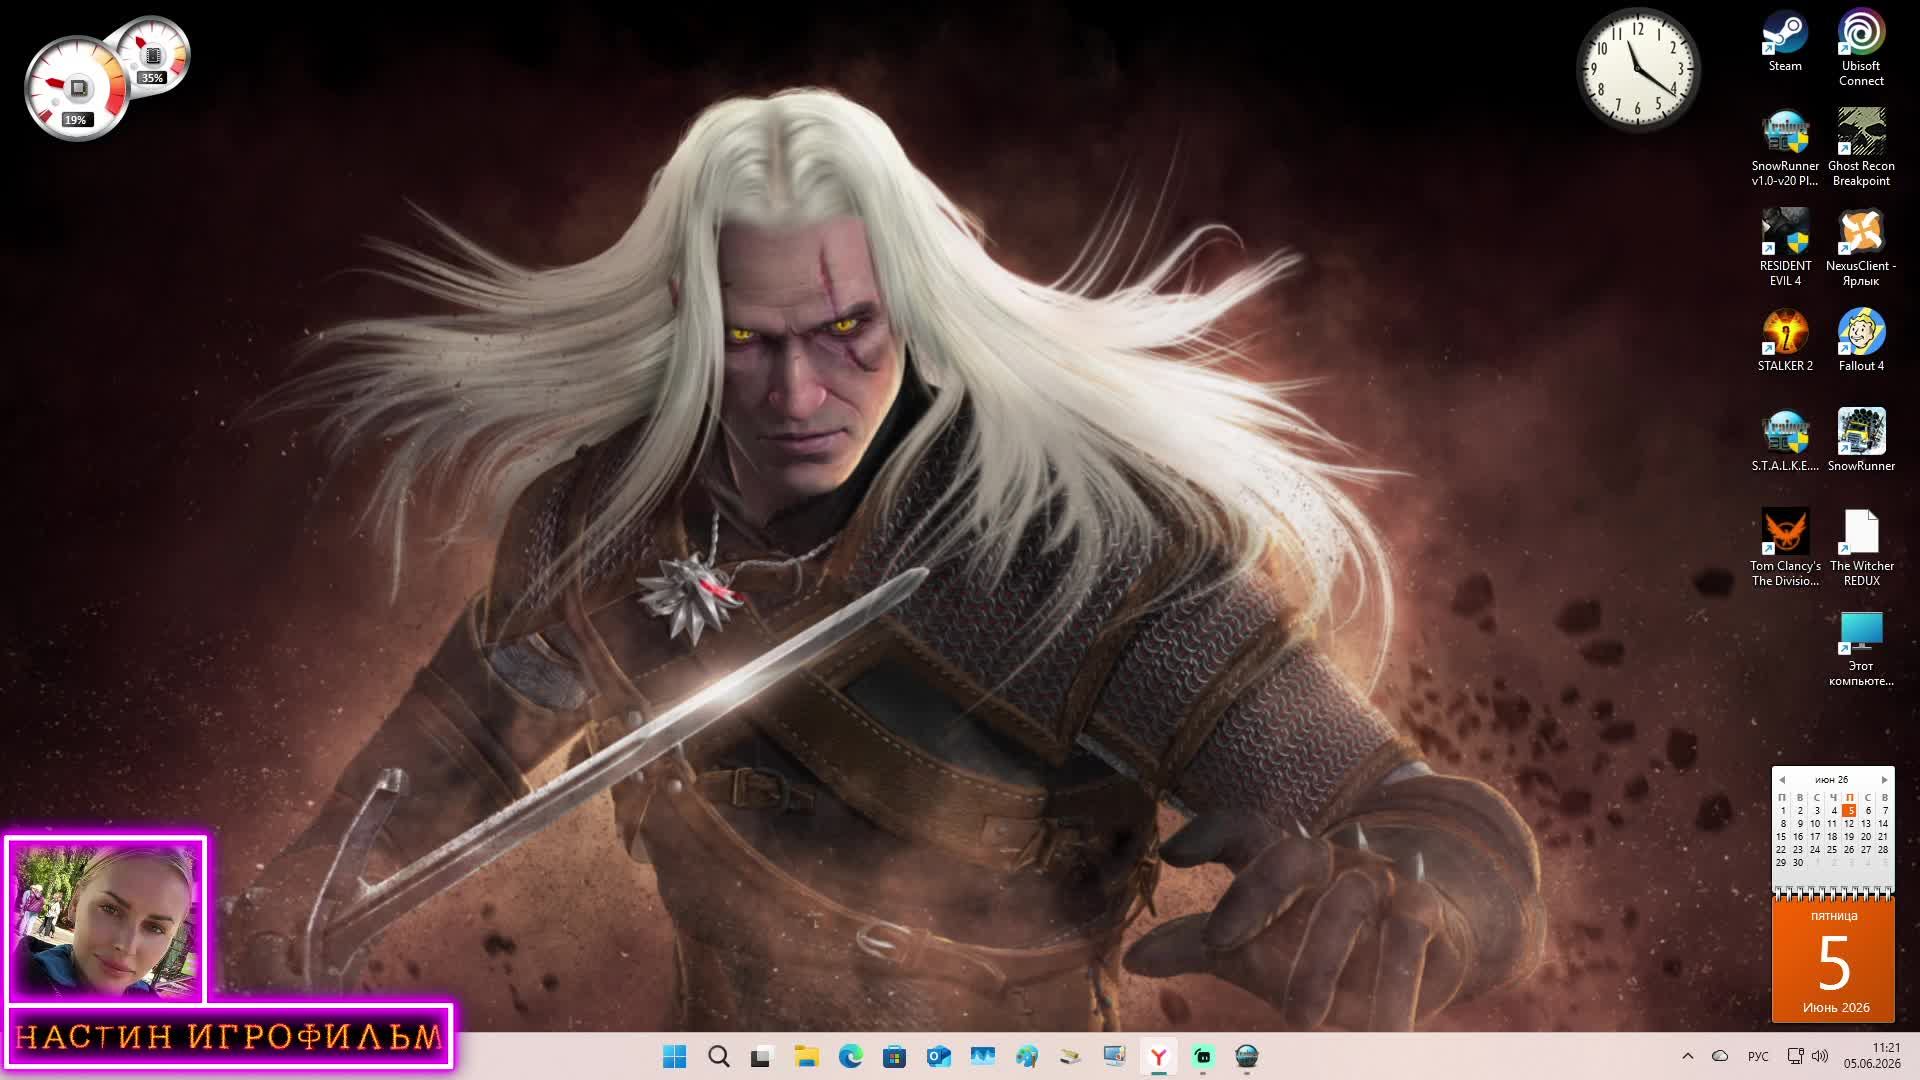Open the Windows Start menu

pyautogui.click(x=675, y=1056)
